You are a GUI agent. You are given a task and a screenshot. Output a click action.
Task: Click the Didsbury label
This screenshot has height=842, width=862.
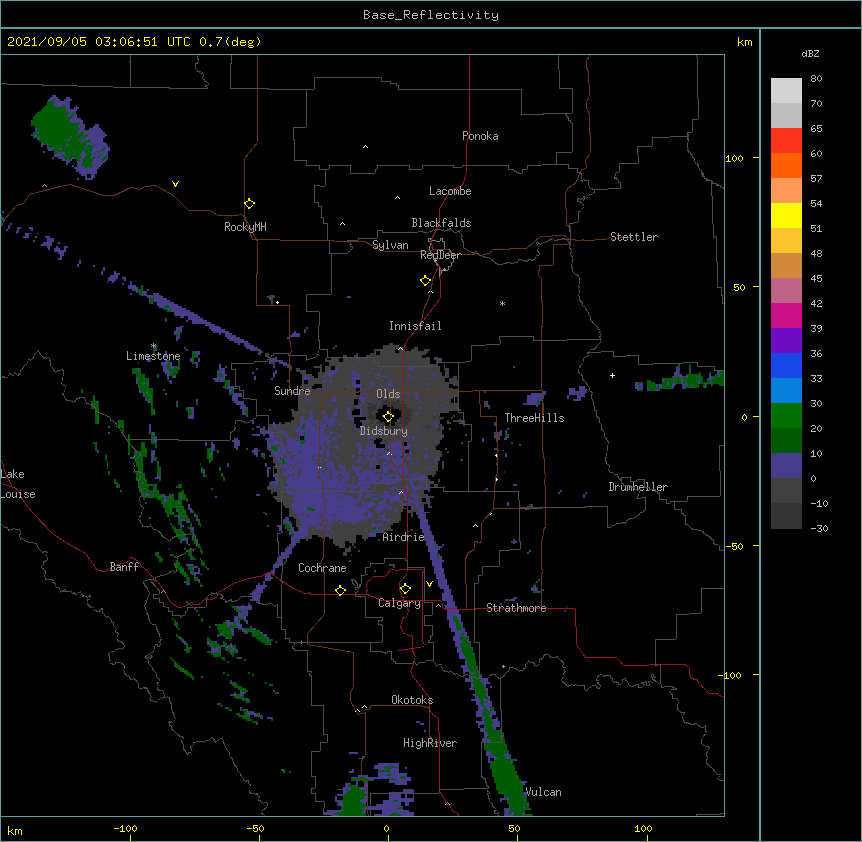click(384, 431)
